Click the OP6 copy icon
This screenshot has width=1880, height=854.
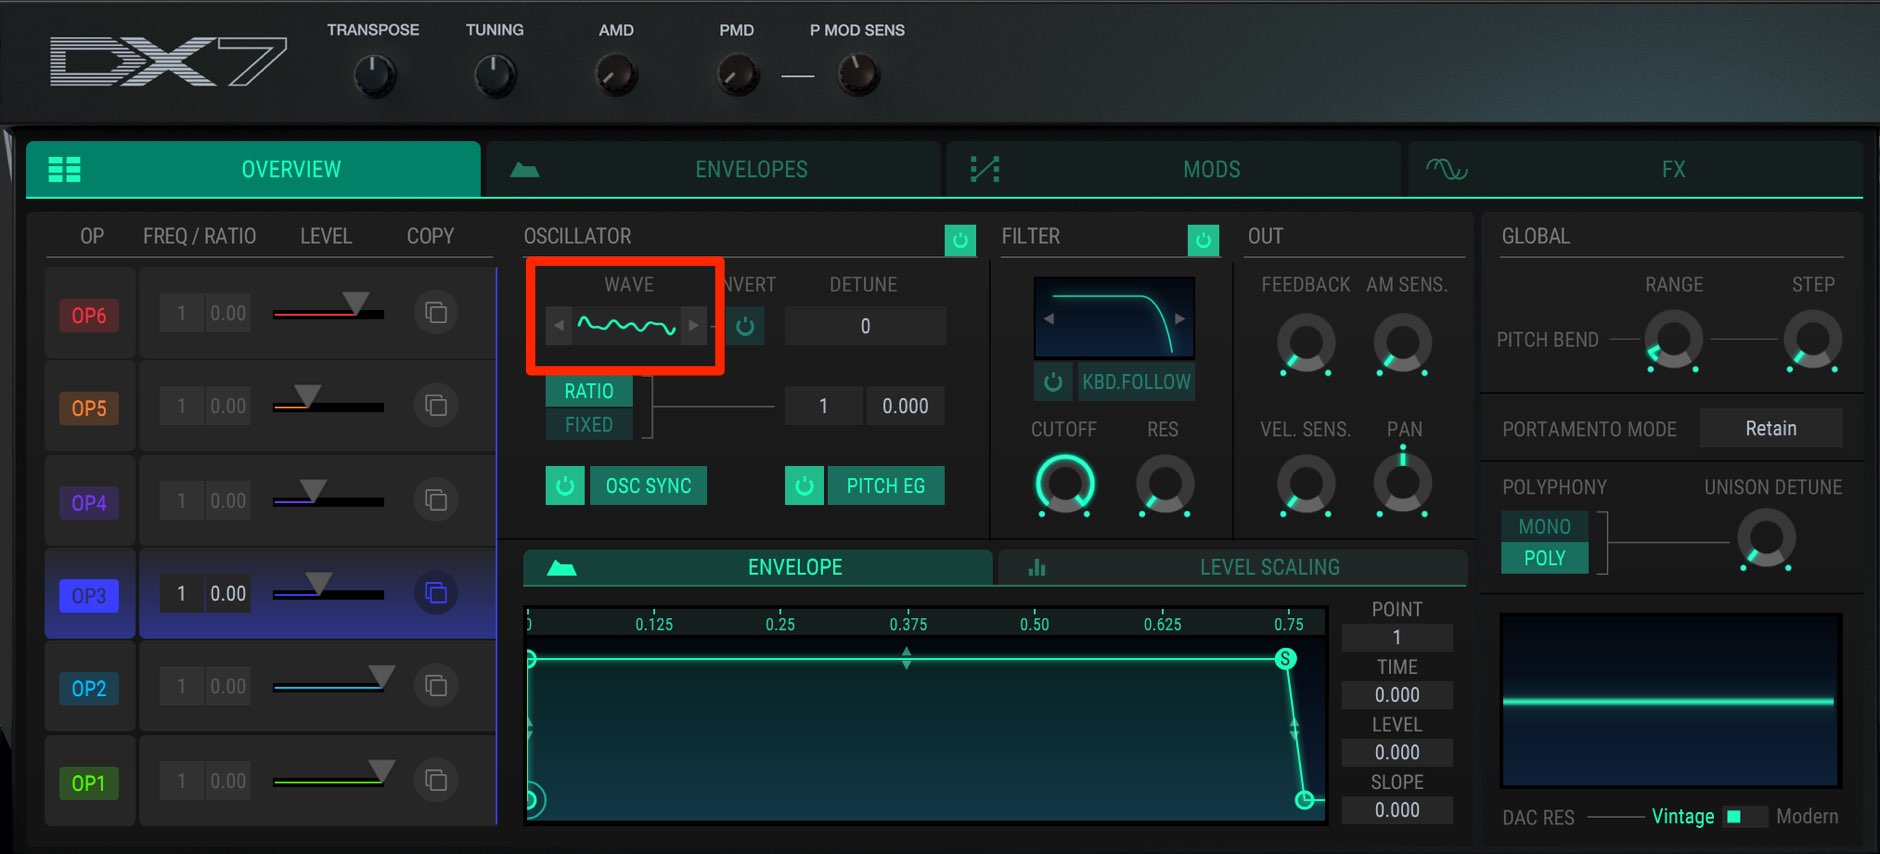(436, 313)
